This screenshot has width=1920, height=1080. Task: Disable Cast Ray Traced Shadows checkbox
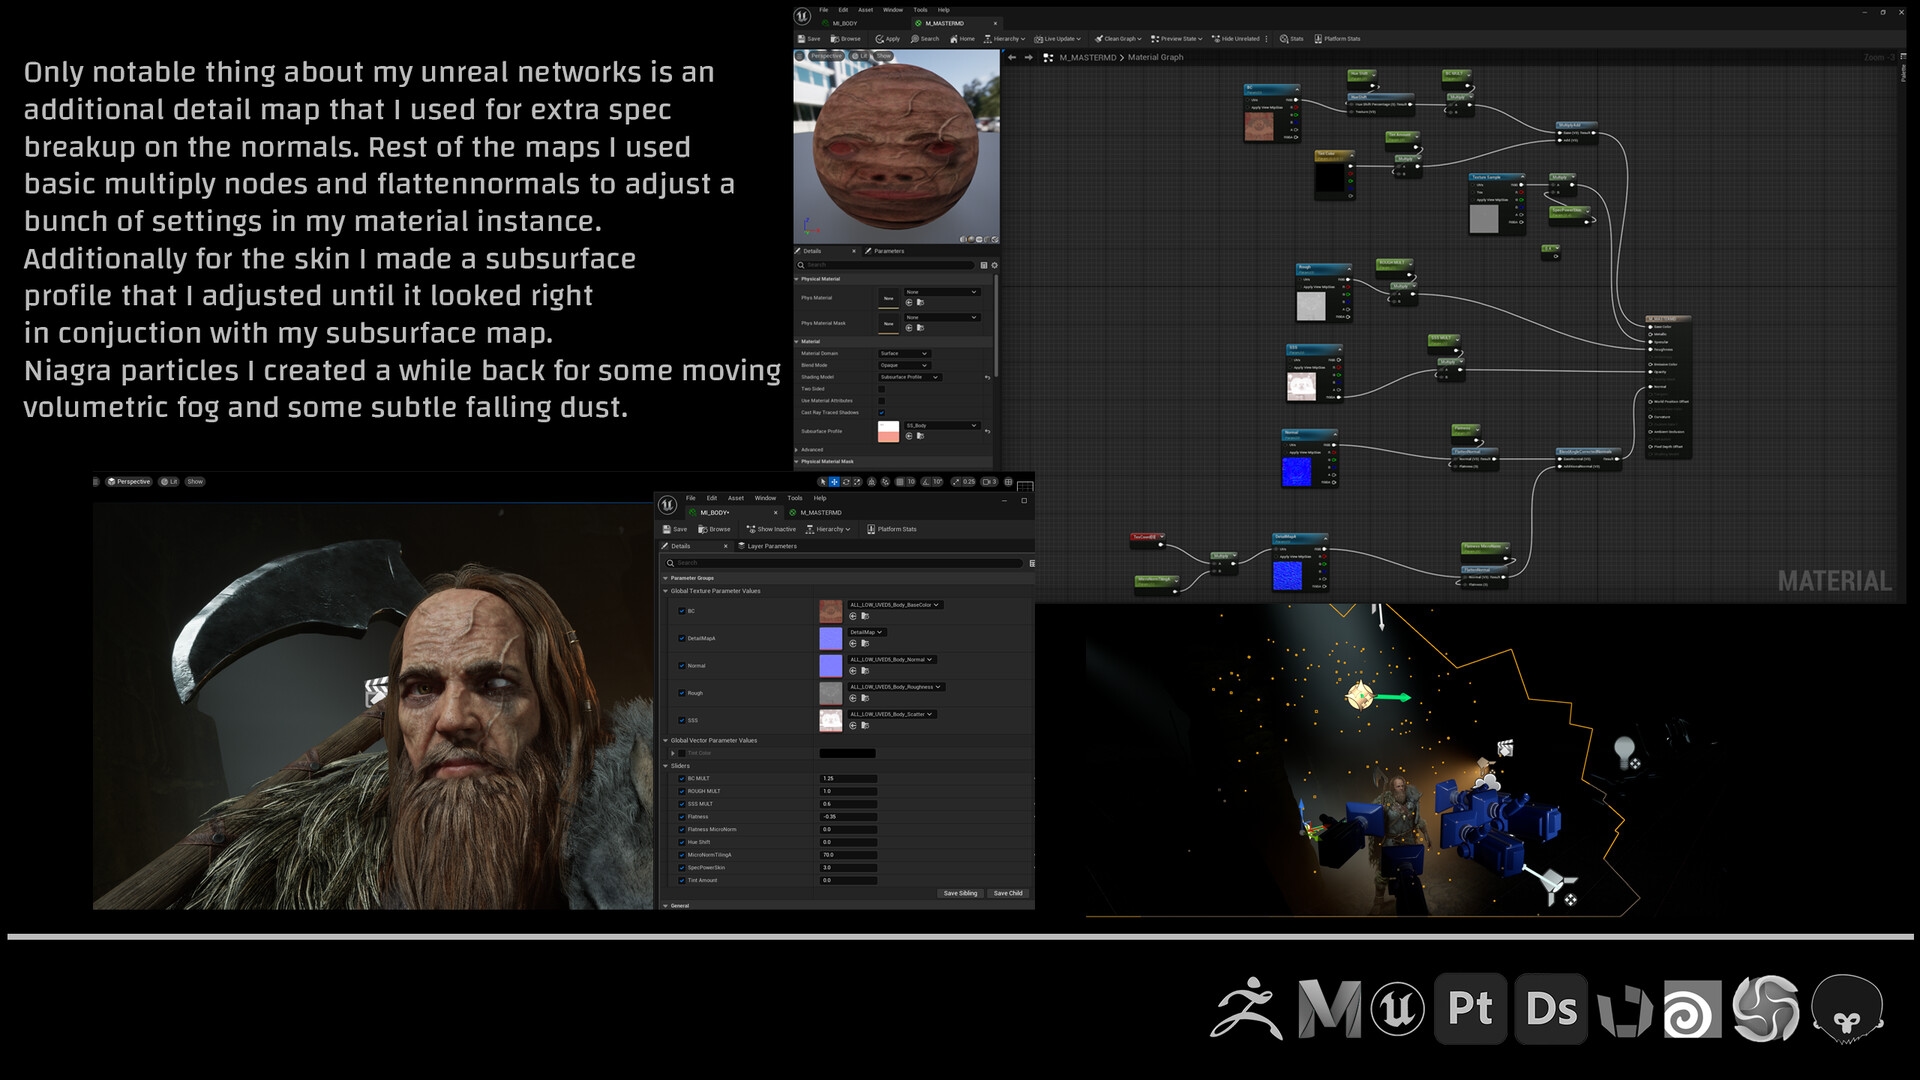click(881, 413)
